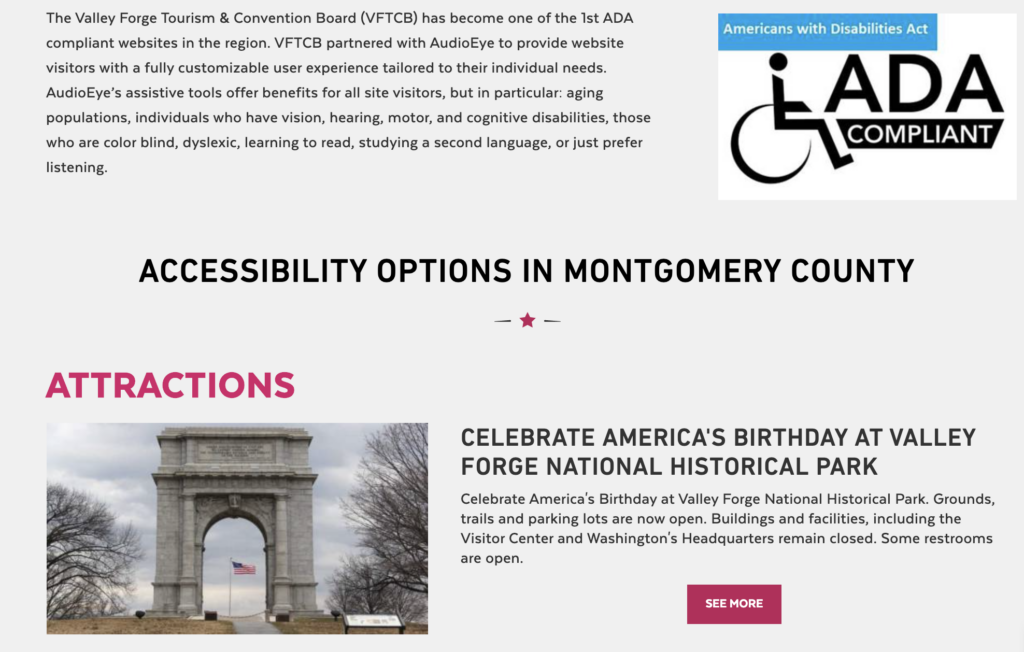Click the red star divider icon
Screen dimensions: 1024x652
pos(528,320)
